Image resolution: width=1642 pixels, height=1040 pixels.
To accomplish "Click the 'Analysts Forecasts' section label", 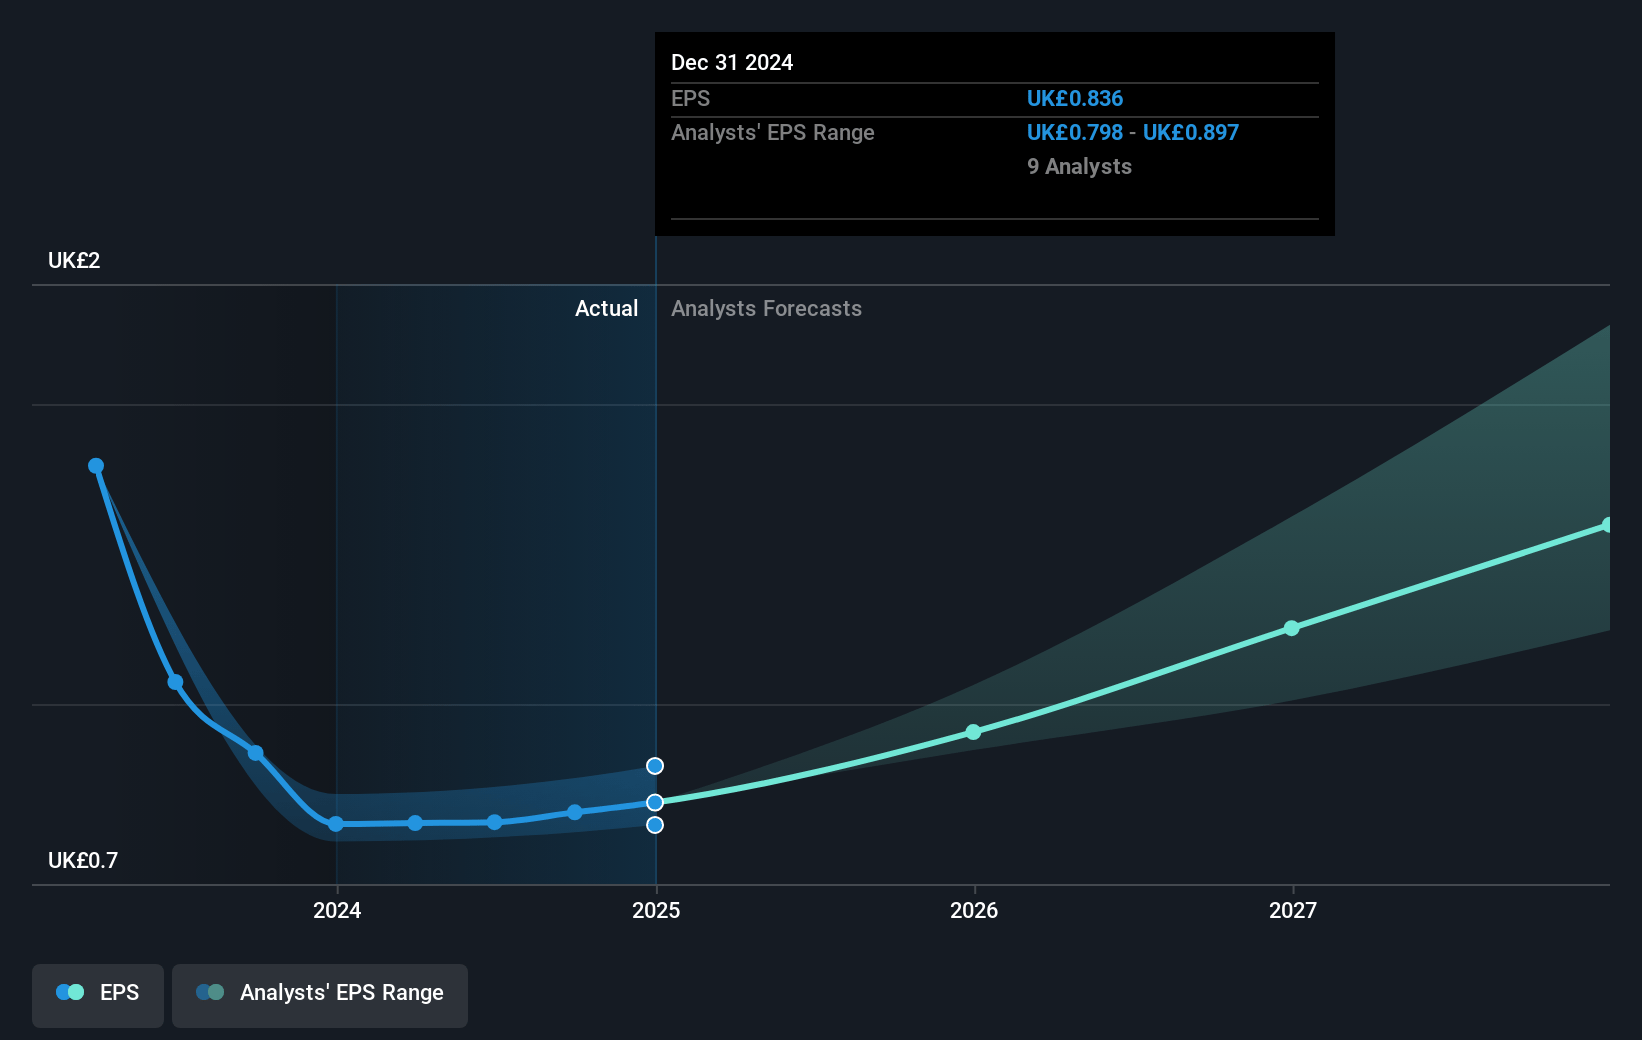I will 766,309.
